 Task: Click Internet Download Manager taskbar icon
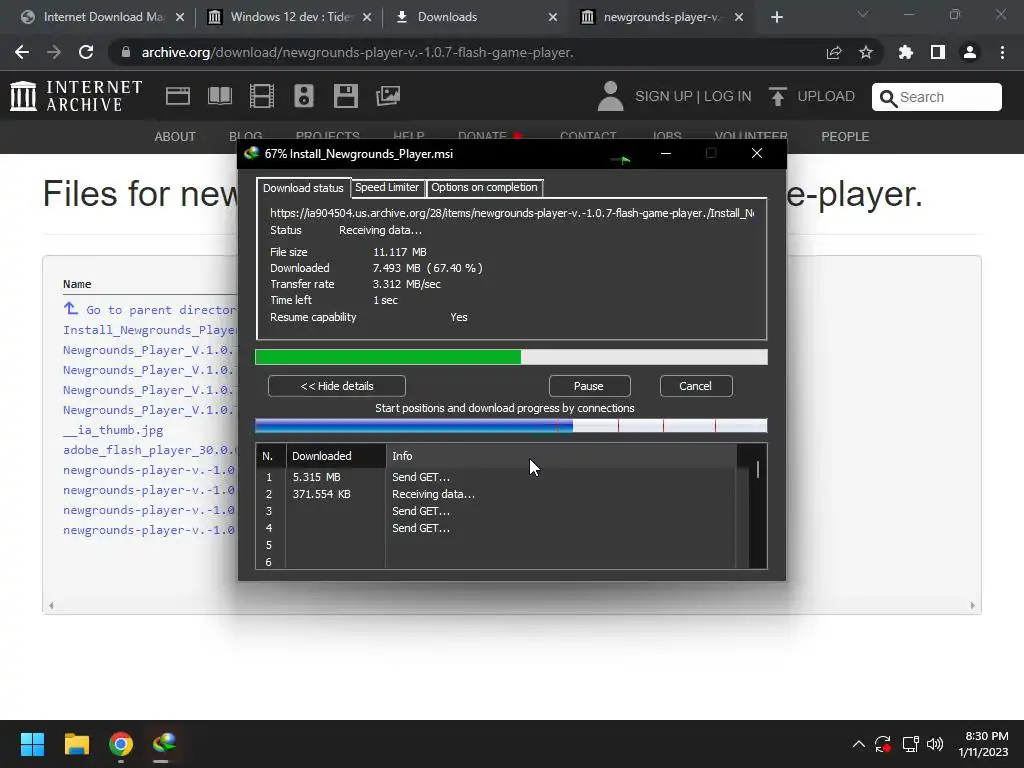pos(165,744)
